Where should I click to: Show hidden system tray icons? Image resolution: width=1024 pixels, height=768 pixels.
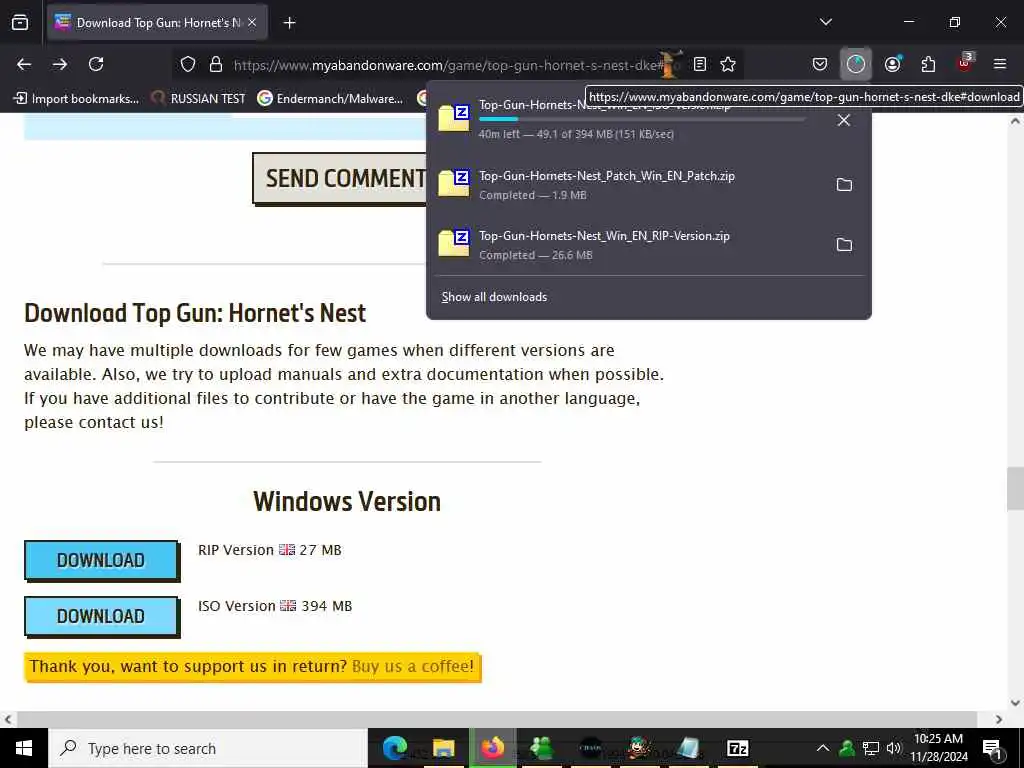[823, 748]
